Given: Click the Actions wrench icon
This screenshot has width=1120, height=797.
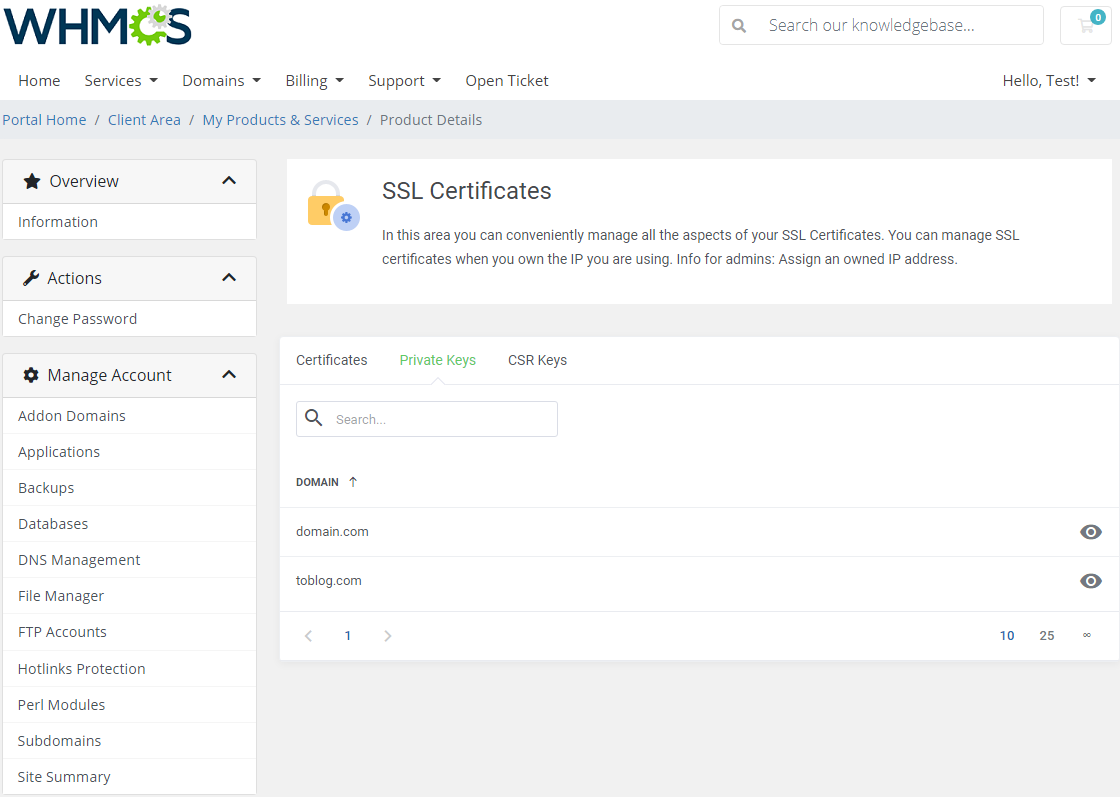Looking at the screenshot, I should pyautogui.click(x=31, y=279).
